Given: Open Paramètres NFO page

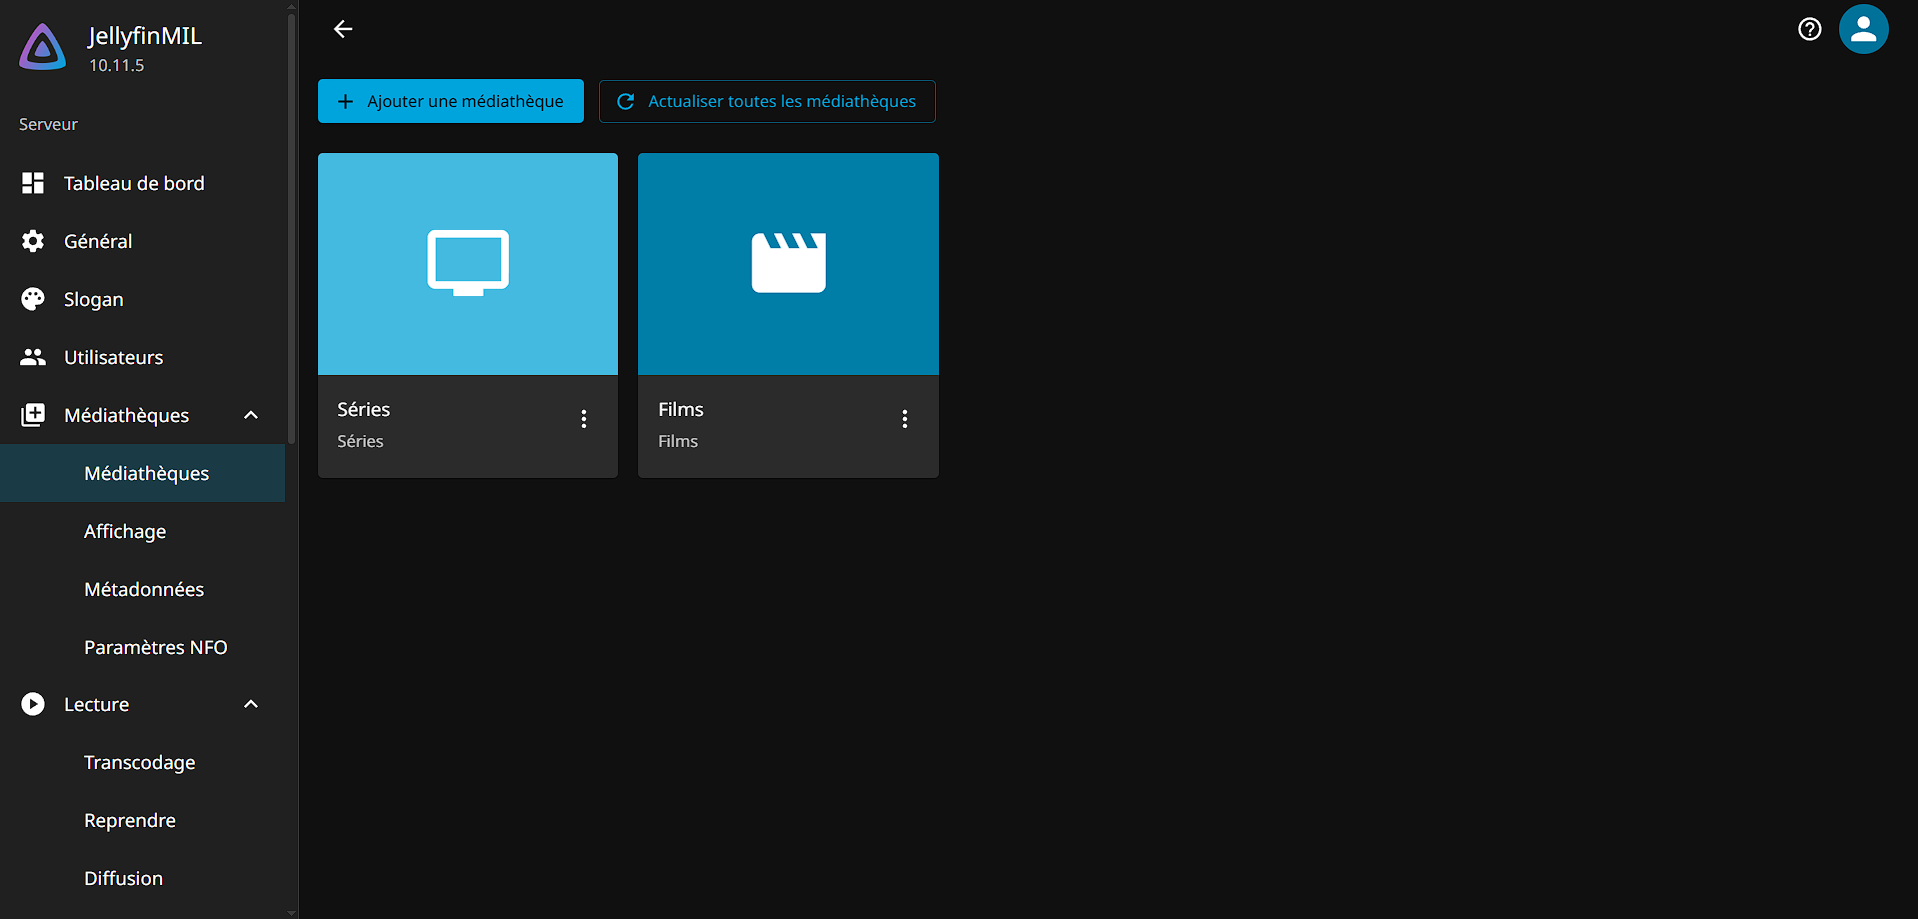Looking at the screenshot, I should (156, 647).
